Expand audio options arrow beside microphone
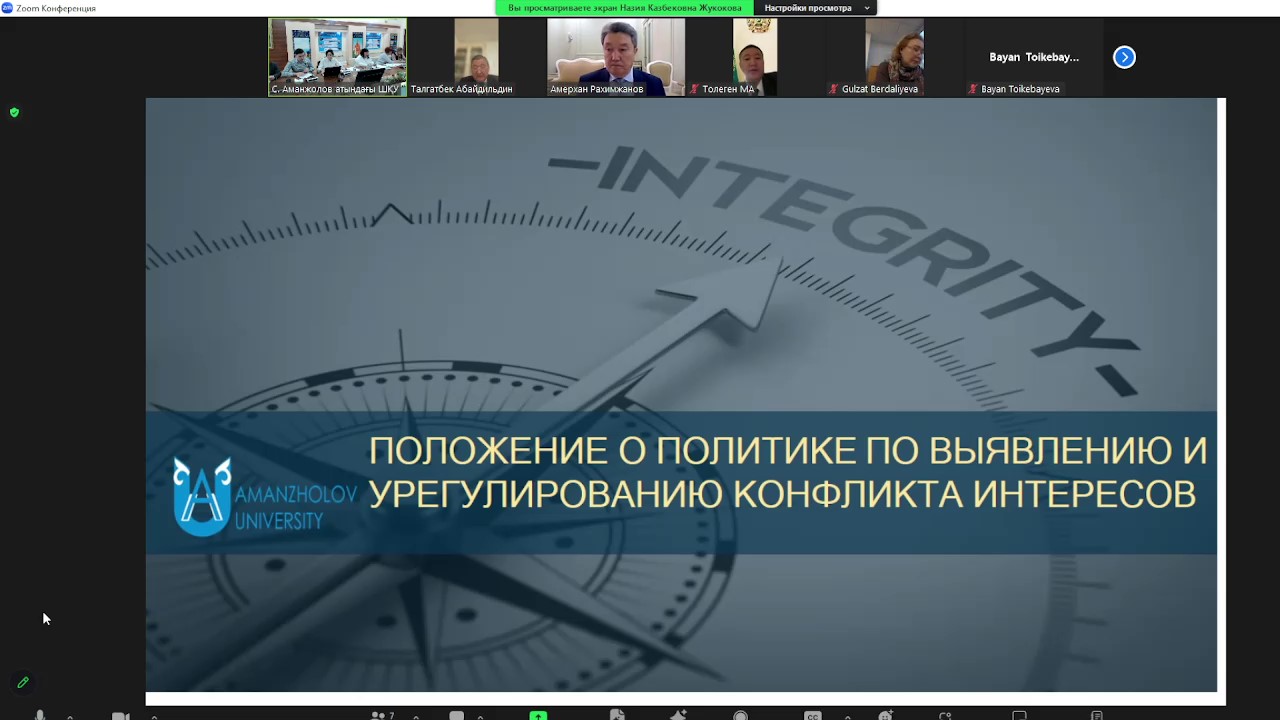Viewport: 1280px width, 720px height. click(x=70, y=716)
